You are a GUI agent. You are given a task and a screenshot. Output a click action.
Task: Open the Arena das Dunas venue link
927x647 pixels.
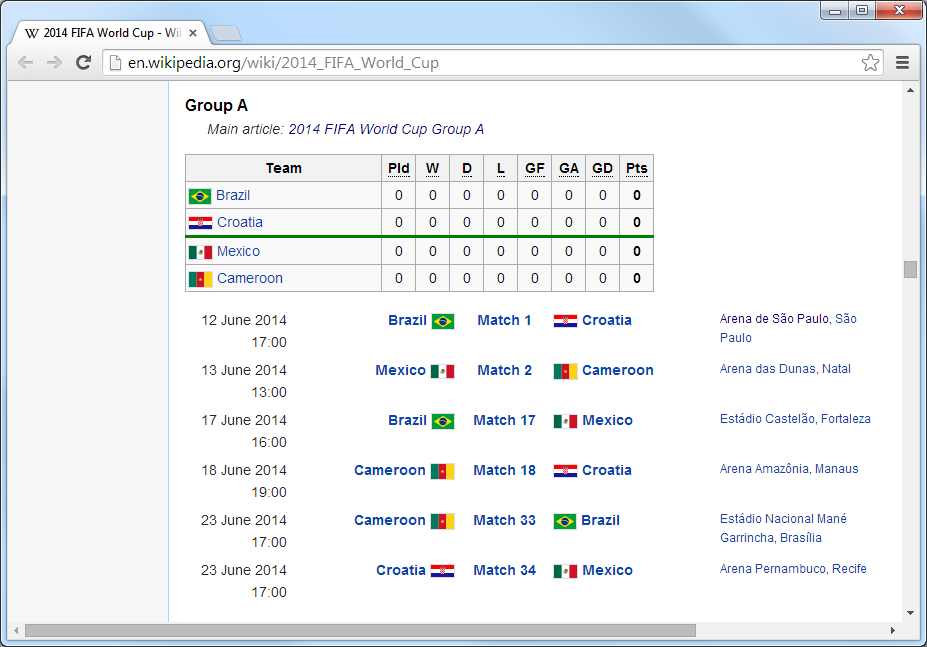point(767,369)
